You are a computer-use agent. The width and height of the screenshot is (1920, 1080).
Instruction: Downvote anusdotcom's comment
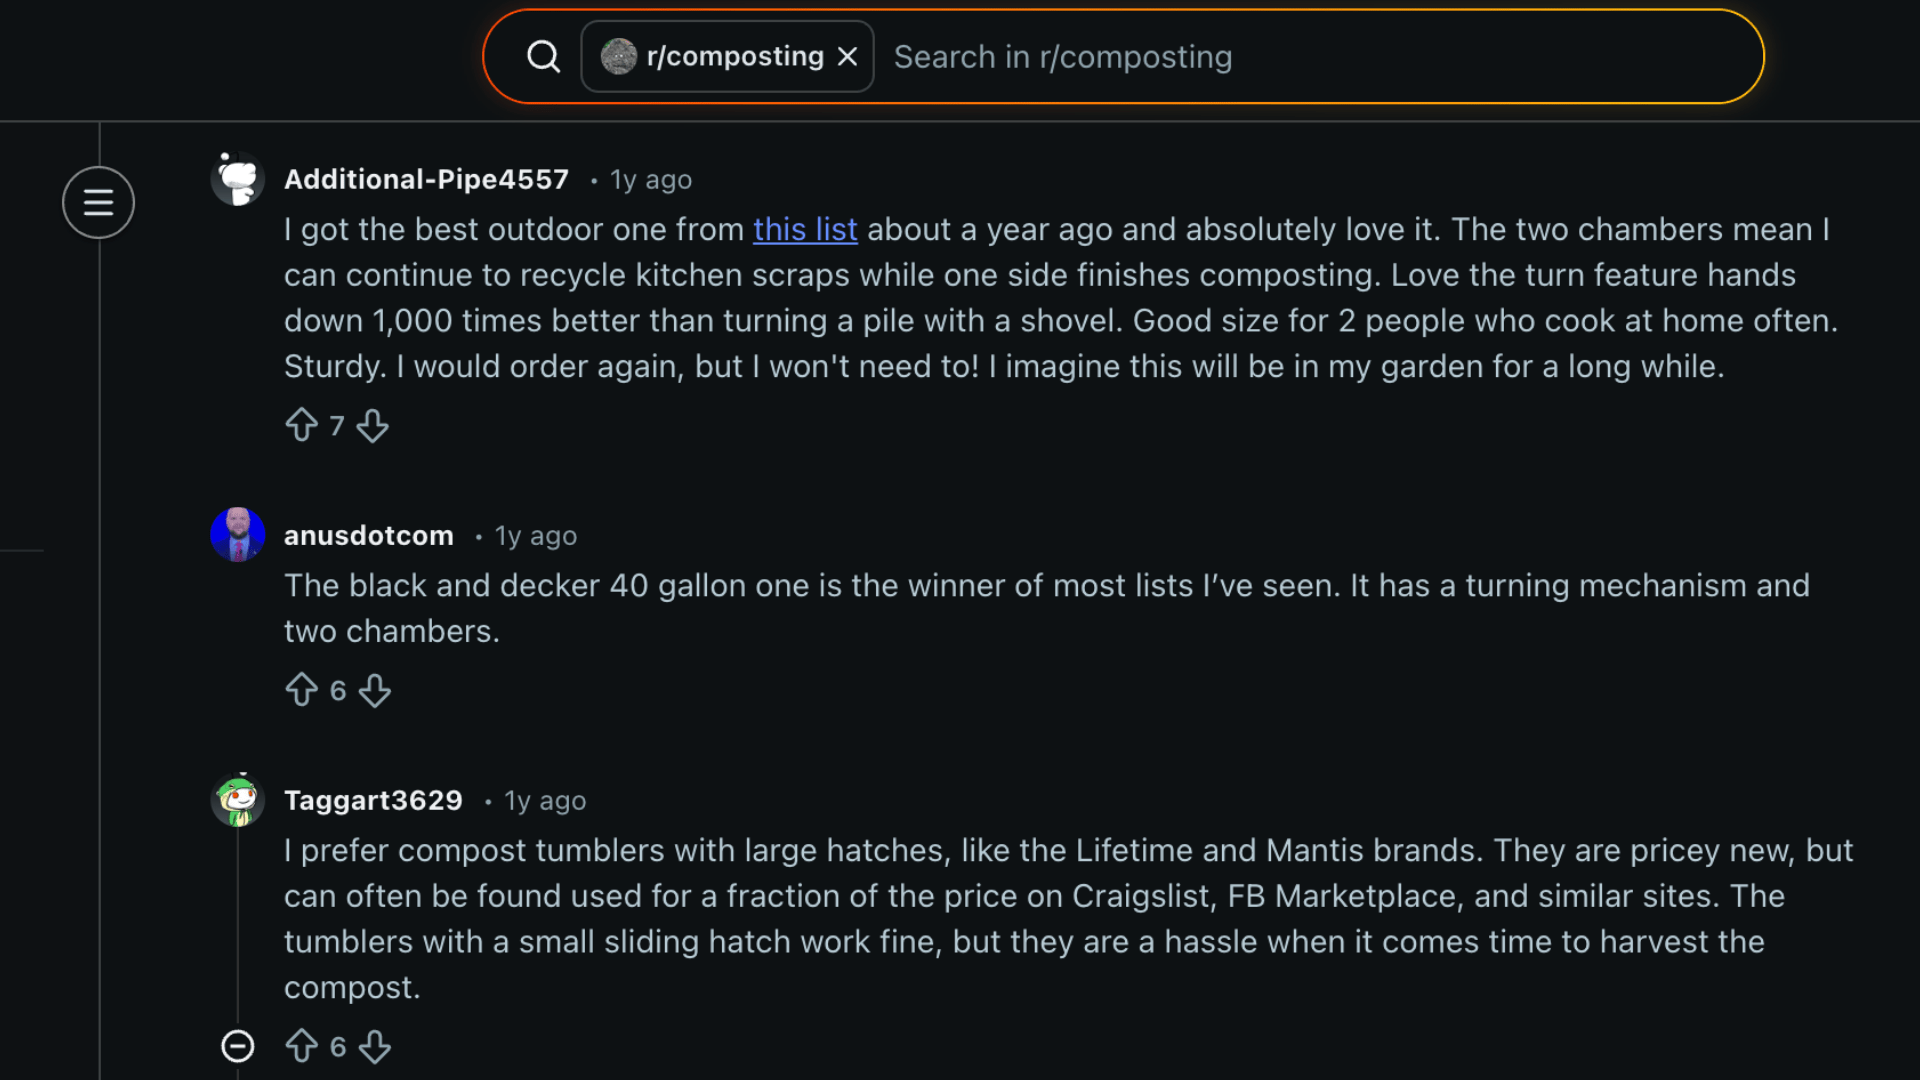pyautogui.click(x=374, y=690)
